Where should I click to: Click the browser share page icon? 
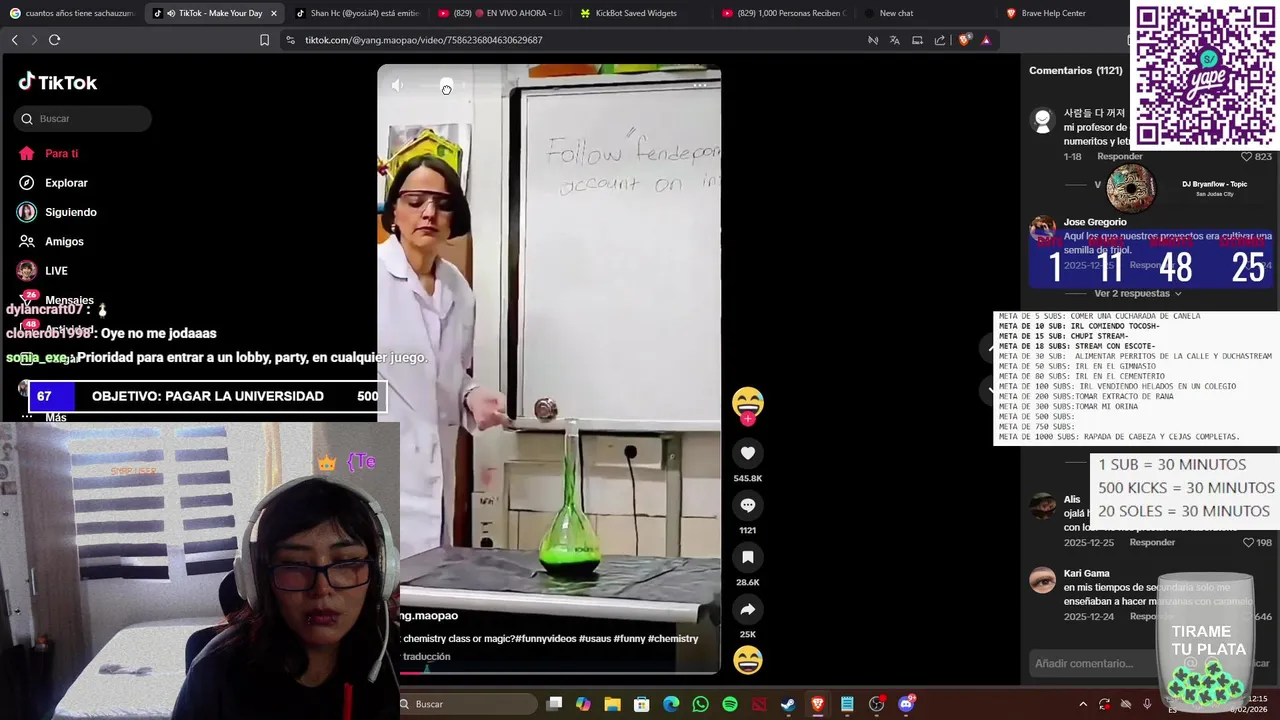(x=940, y=40)
